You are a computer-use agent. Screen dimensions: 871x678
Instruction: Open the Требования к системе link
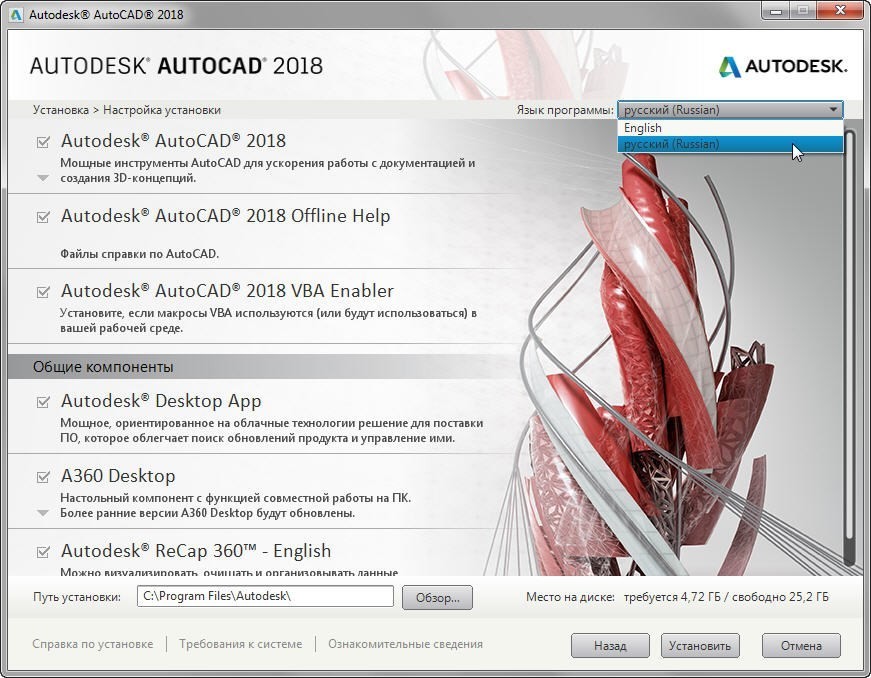tap(241, 644)
